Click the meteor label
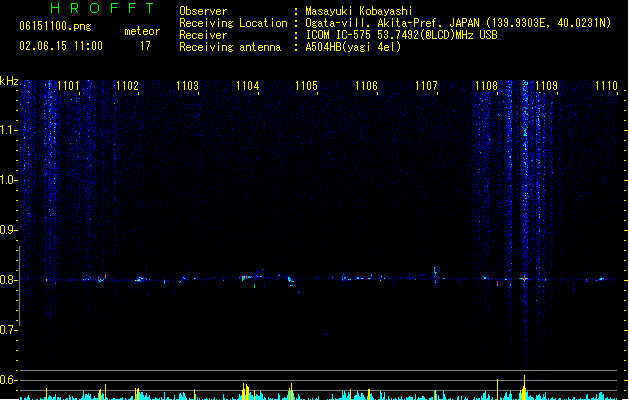Image resolution: width=629 pixels, height=400 pixels. coord(142,31)
